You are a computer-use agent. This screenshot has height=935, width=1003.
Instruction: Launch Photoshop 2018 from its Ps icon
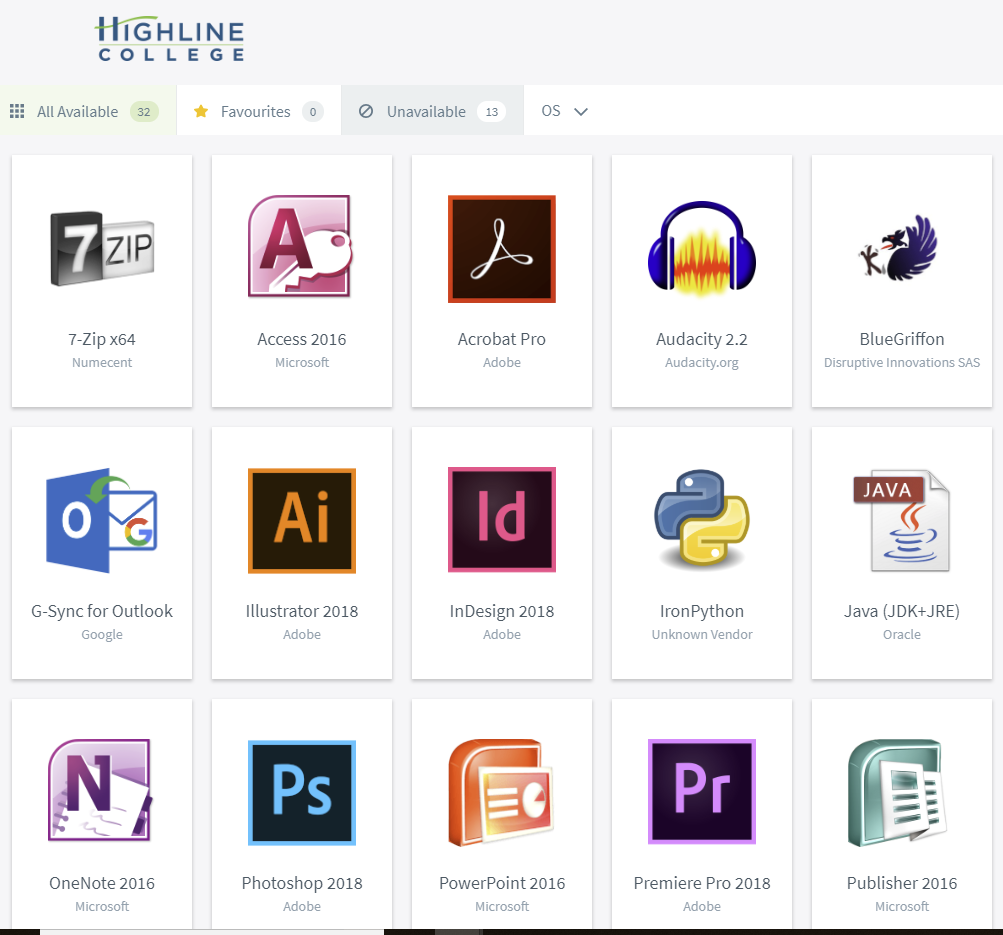(302, 792)
